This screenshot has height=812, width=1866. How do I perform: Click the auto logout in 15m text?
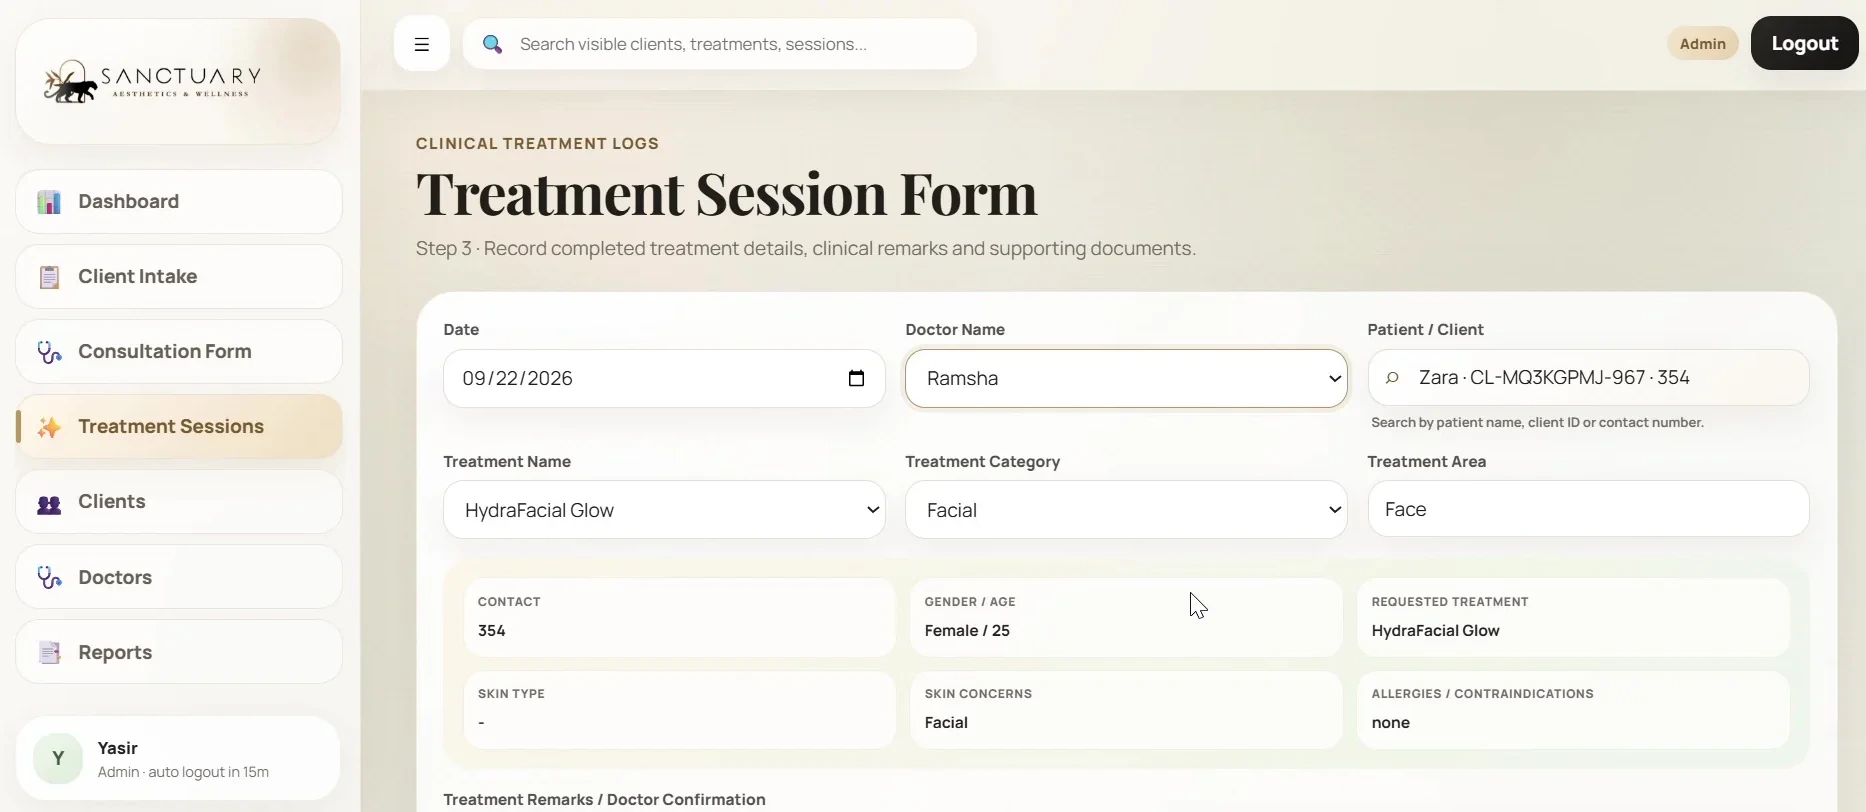tap(208, 772)
